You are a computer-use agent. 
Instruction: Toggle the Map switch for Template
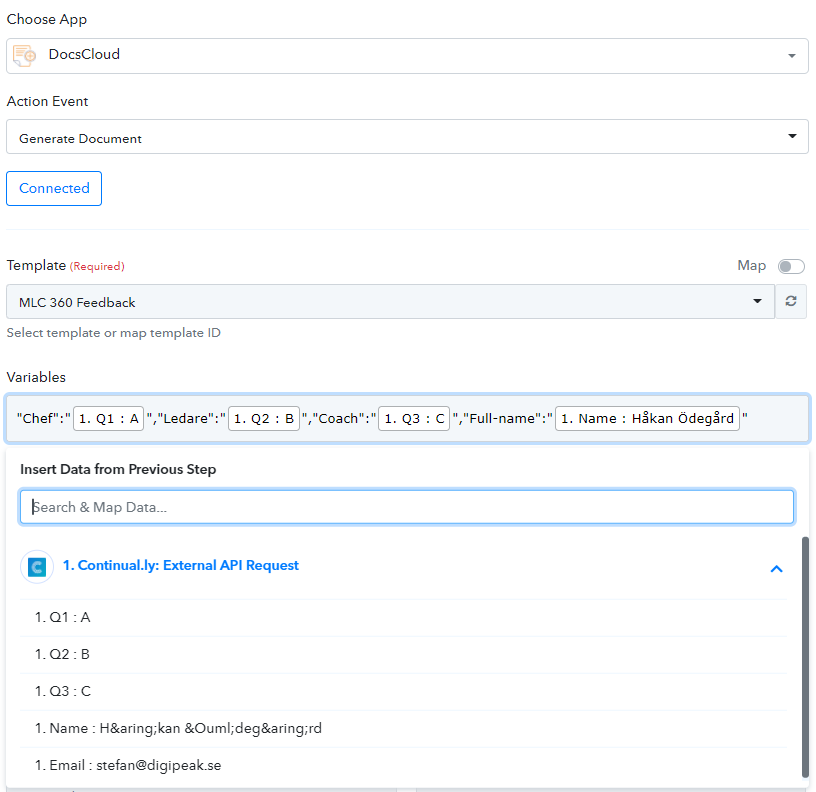(x=790, y=266)
